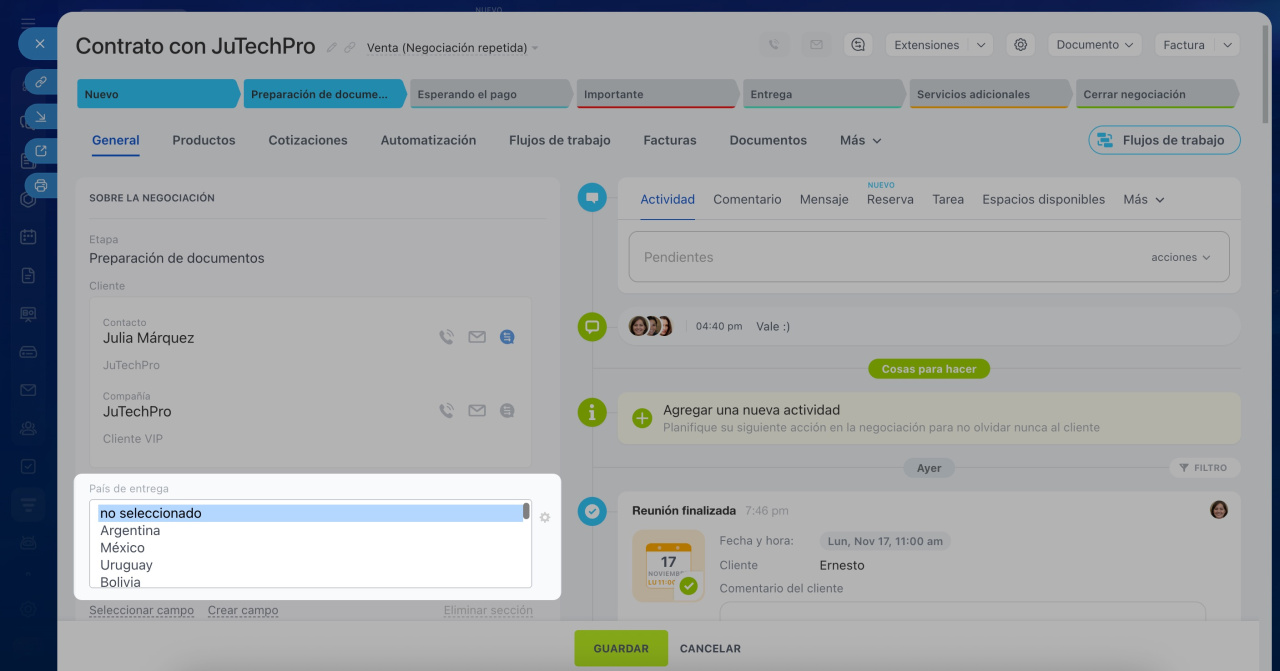Click the green GUARDAR button
Viewport: 1280px width, 671px height.
point(621,649)
